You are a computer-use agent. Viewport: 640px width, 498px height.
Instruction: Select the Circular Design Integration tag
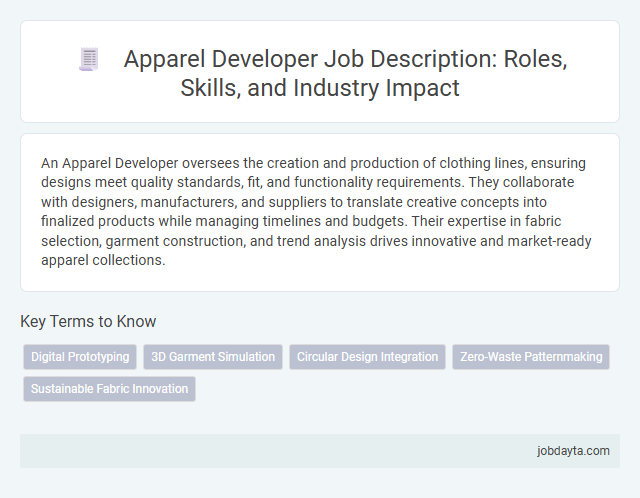[x=367, y=357]
